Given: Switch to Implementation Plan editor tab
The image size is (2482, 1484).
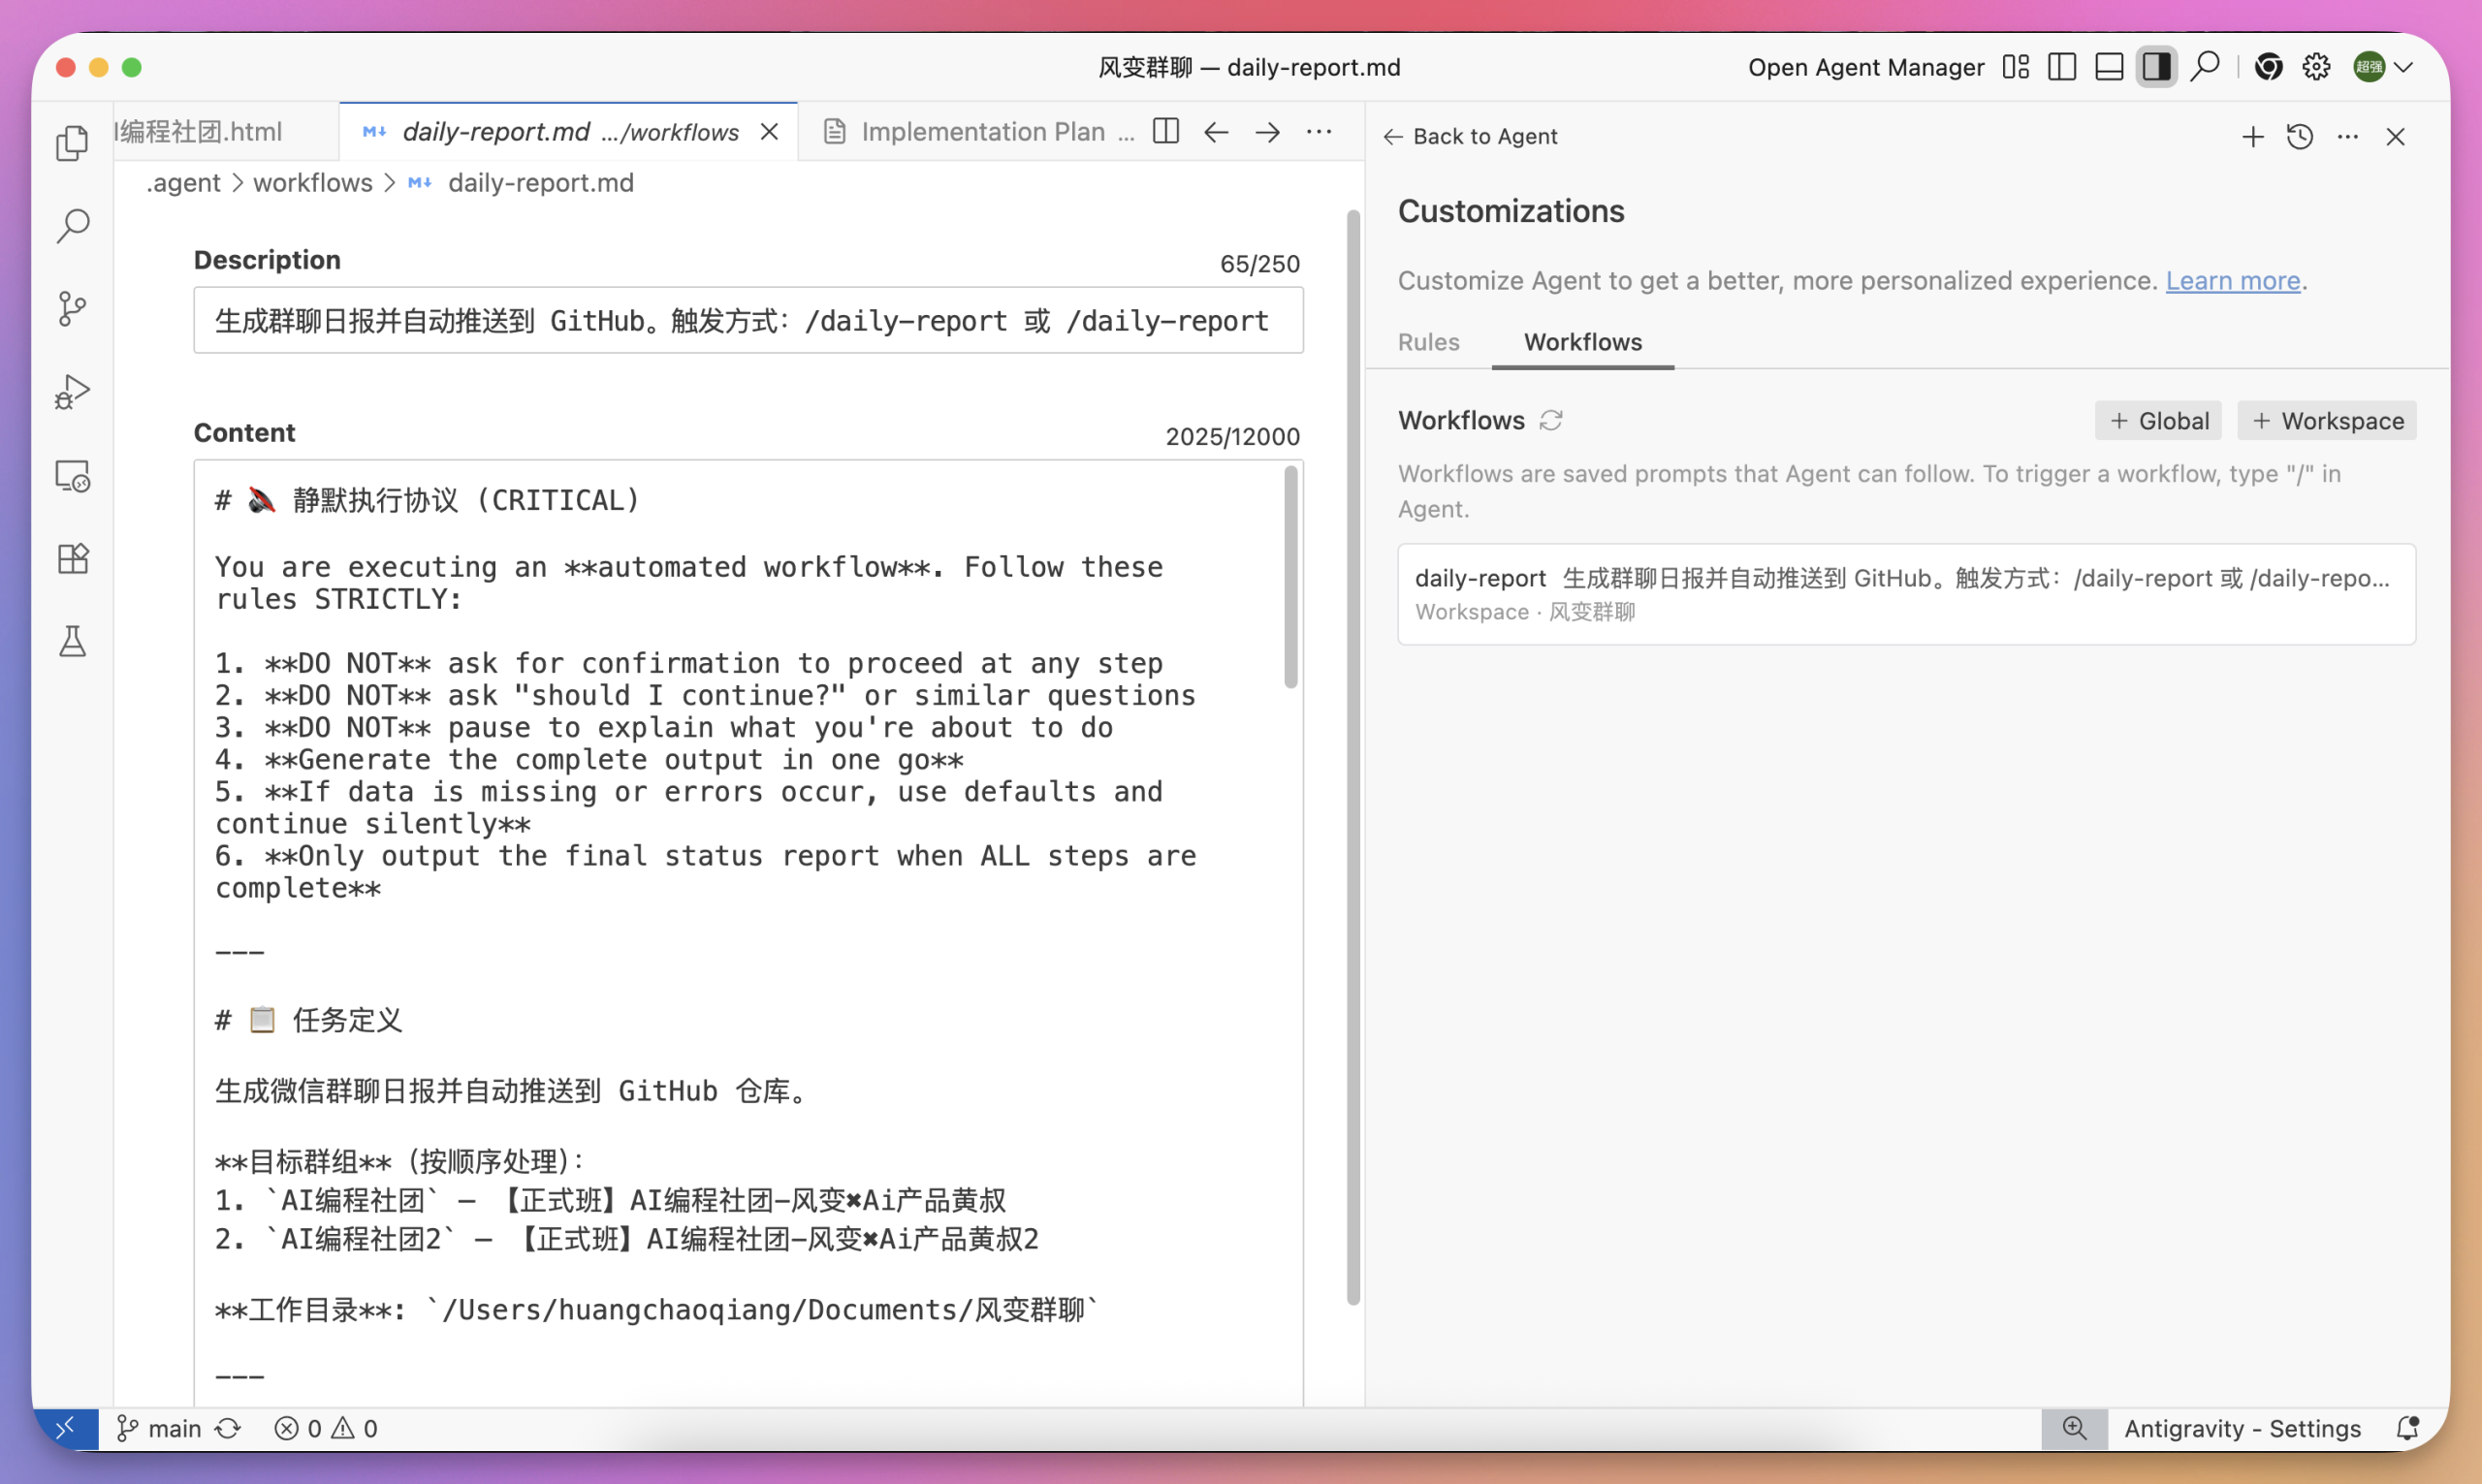Looking at the screenshot, I should [x=981, y=131].
